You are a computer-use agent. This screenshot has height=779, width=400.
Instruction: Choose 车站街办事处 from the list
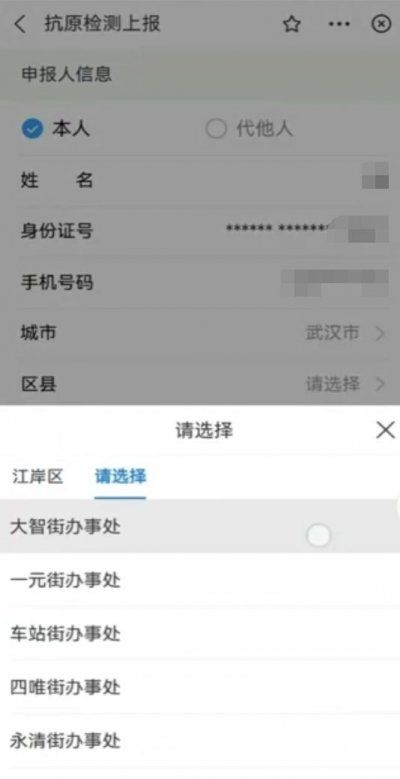pos(200,634)
